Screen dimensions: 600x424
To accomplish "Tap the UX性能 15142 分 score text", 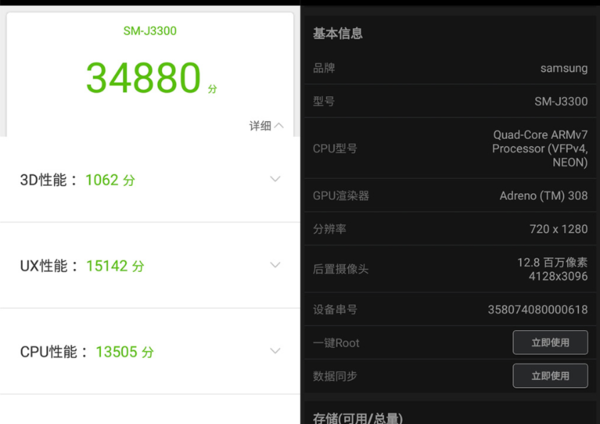I will coord(114,266).
